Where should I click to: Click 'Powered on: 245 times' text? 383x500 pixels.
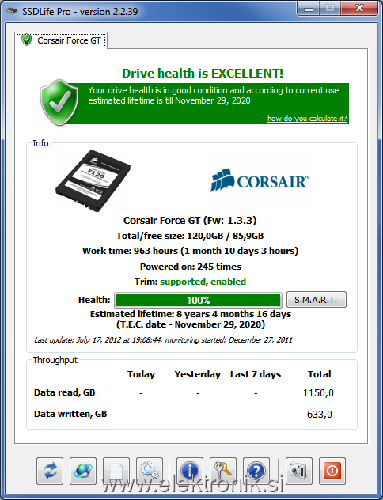[190, 267]
